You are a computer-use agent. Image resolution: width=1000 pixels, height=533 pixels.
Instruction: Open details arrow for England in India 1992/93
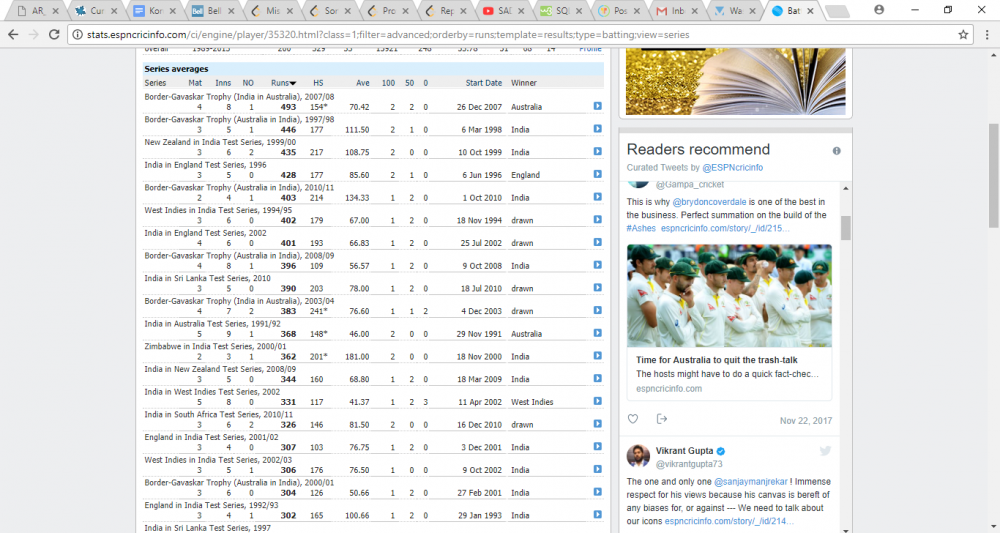tap(598, 515)
